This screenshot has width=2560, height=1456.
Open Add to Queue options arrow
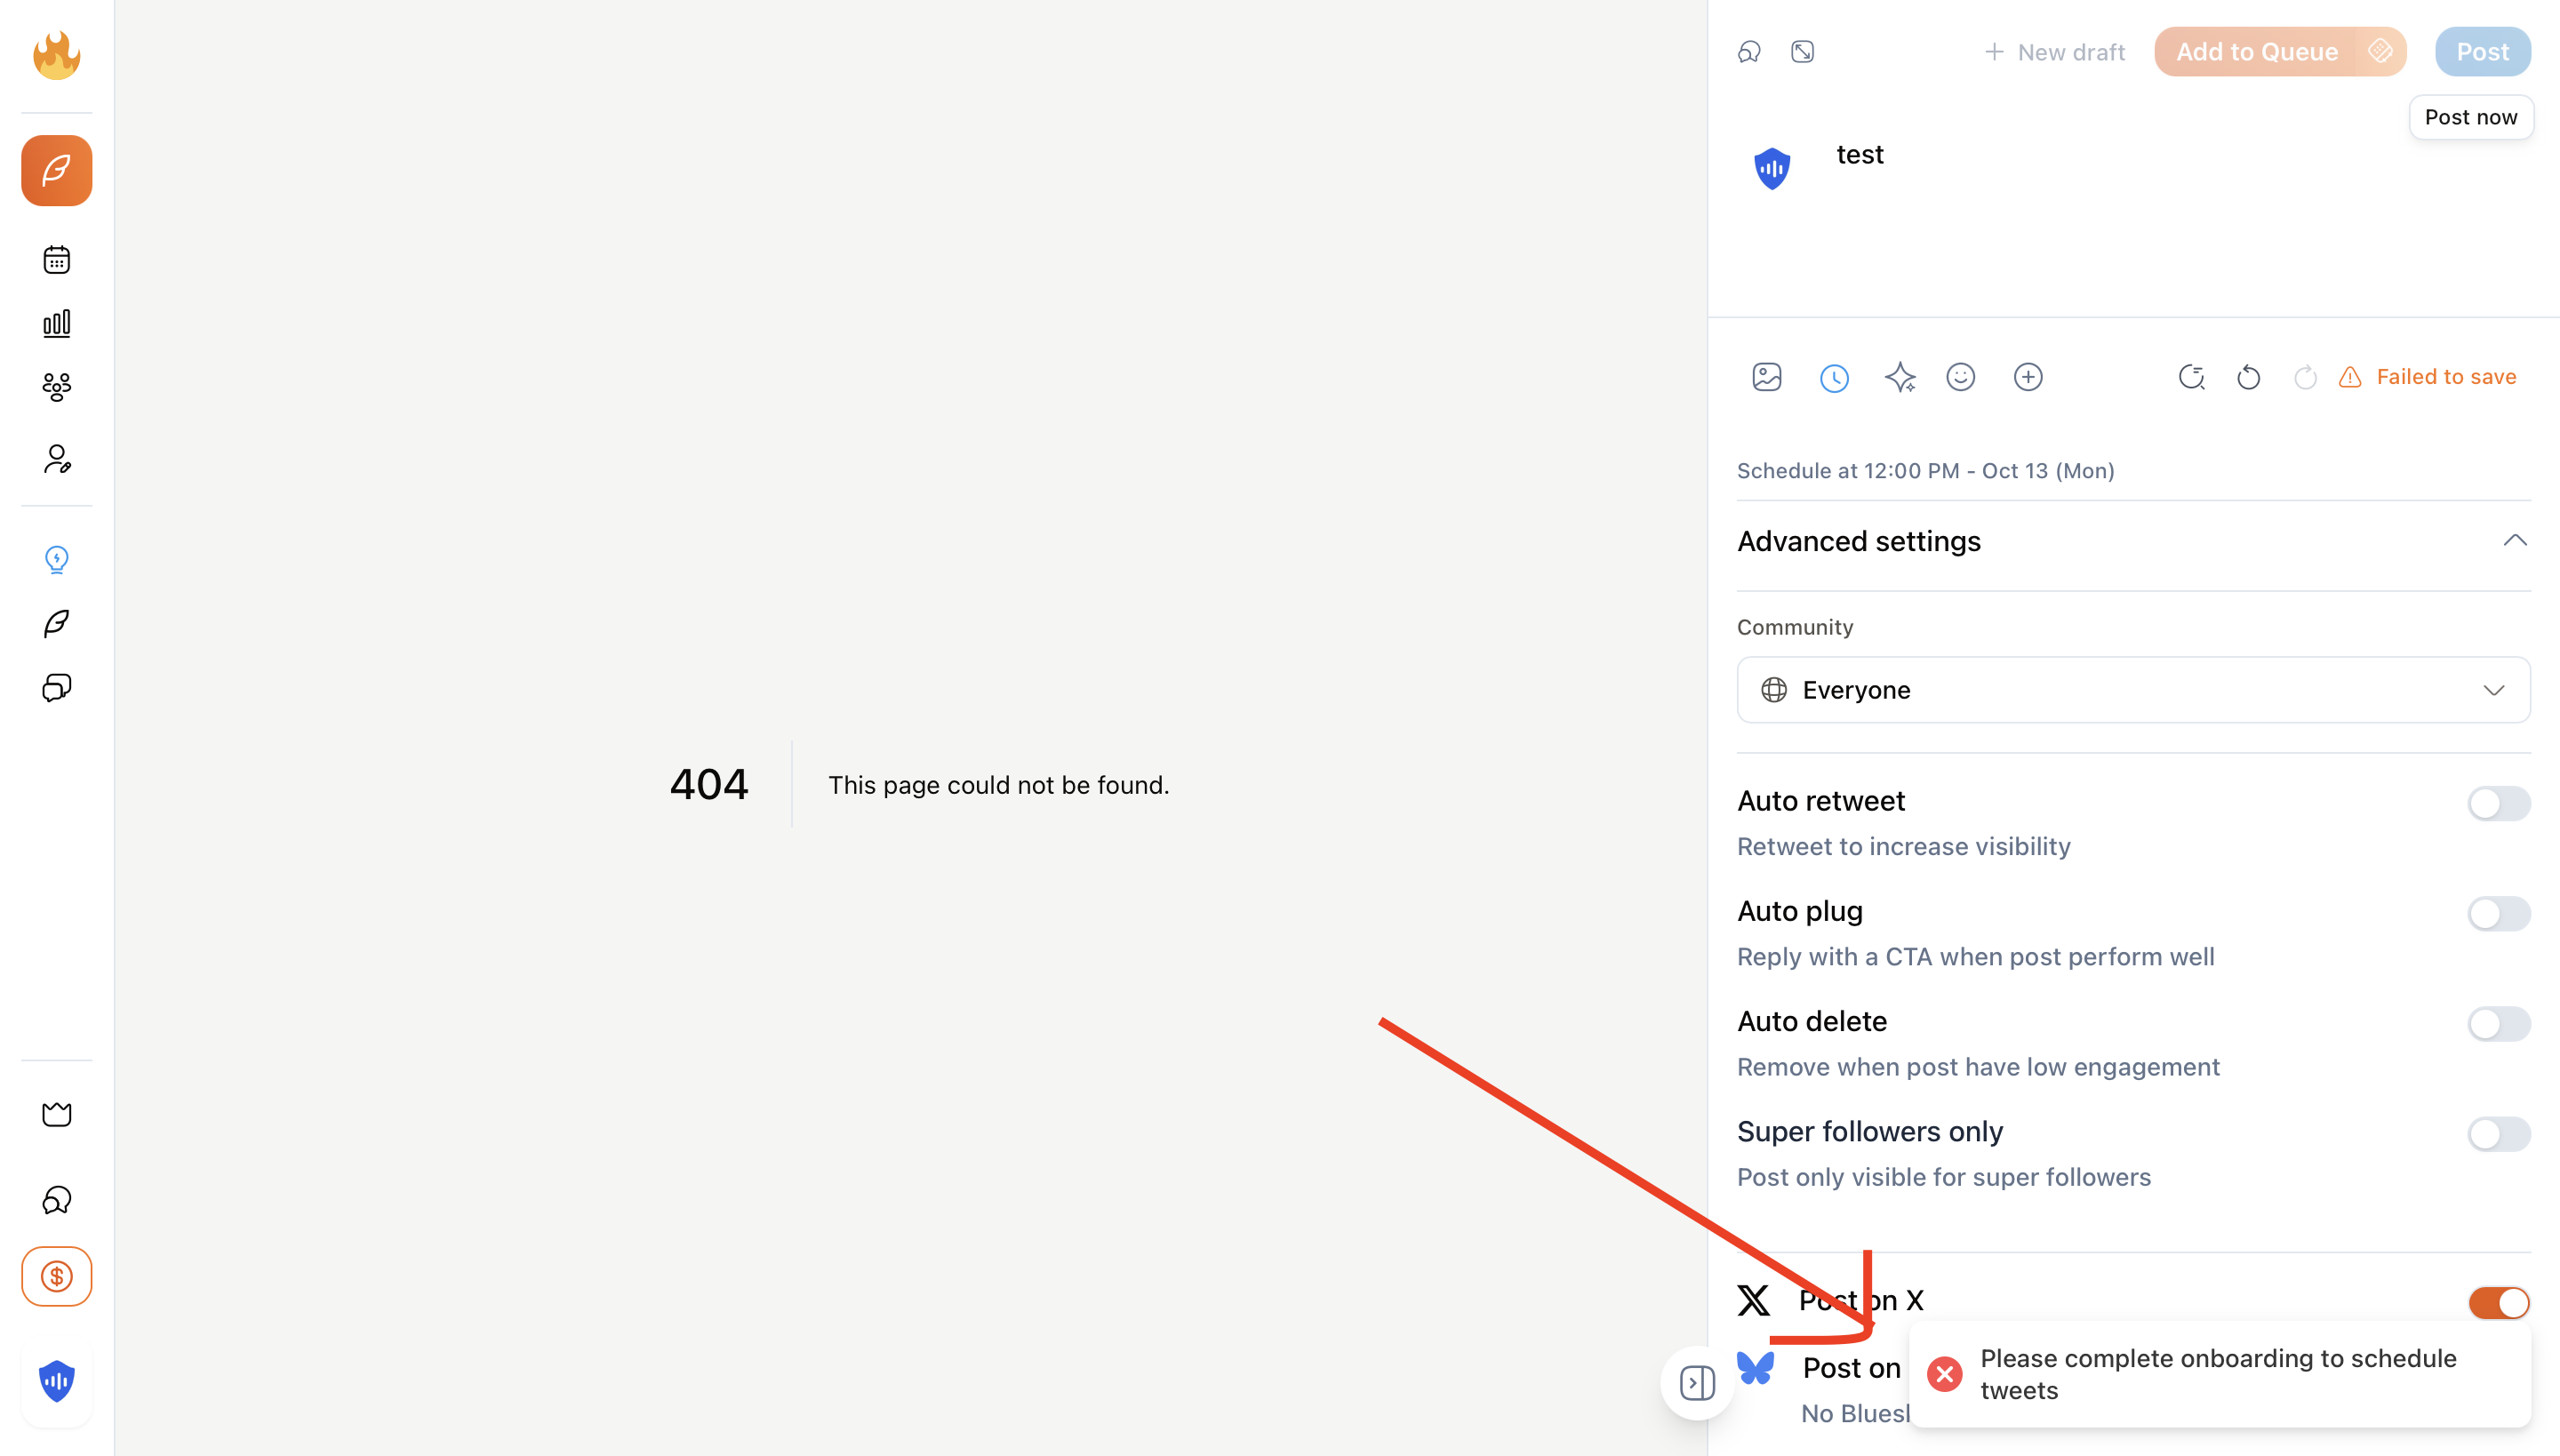click(2380, 52)
